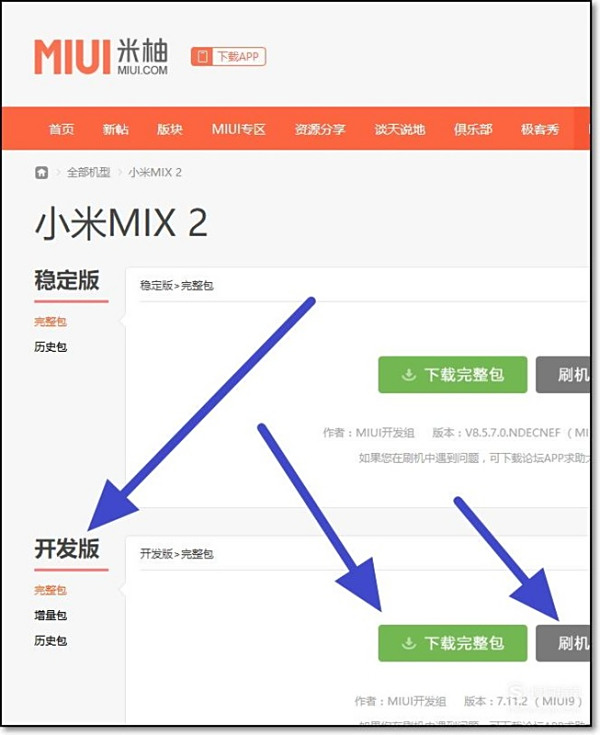
Task: Select 资源分享 in the navigation bar
Action: pos(320,129)
